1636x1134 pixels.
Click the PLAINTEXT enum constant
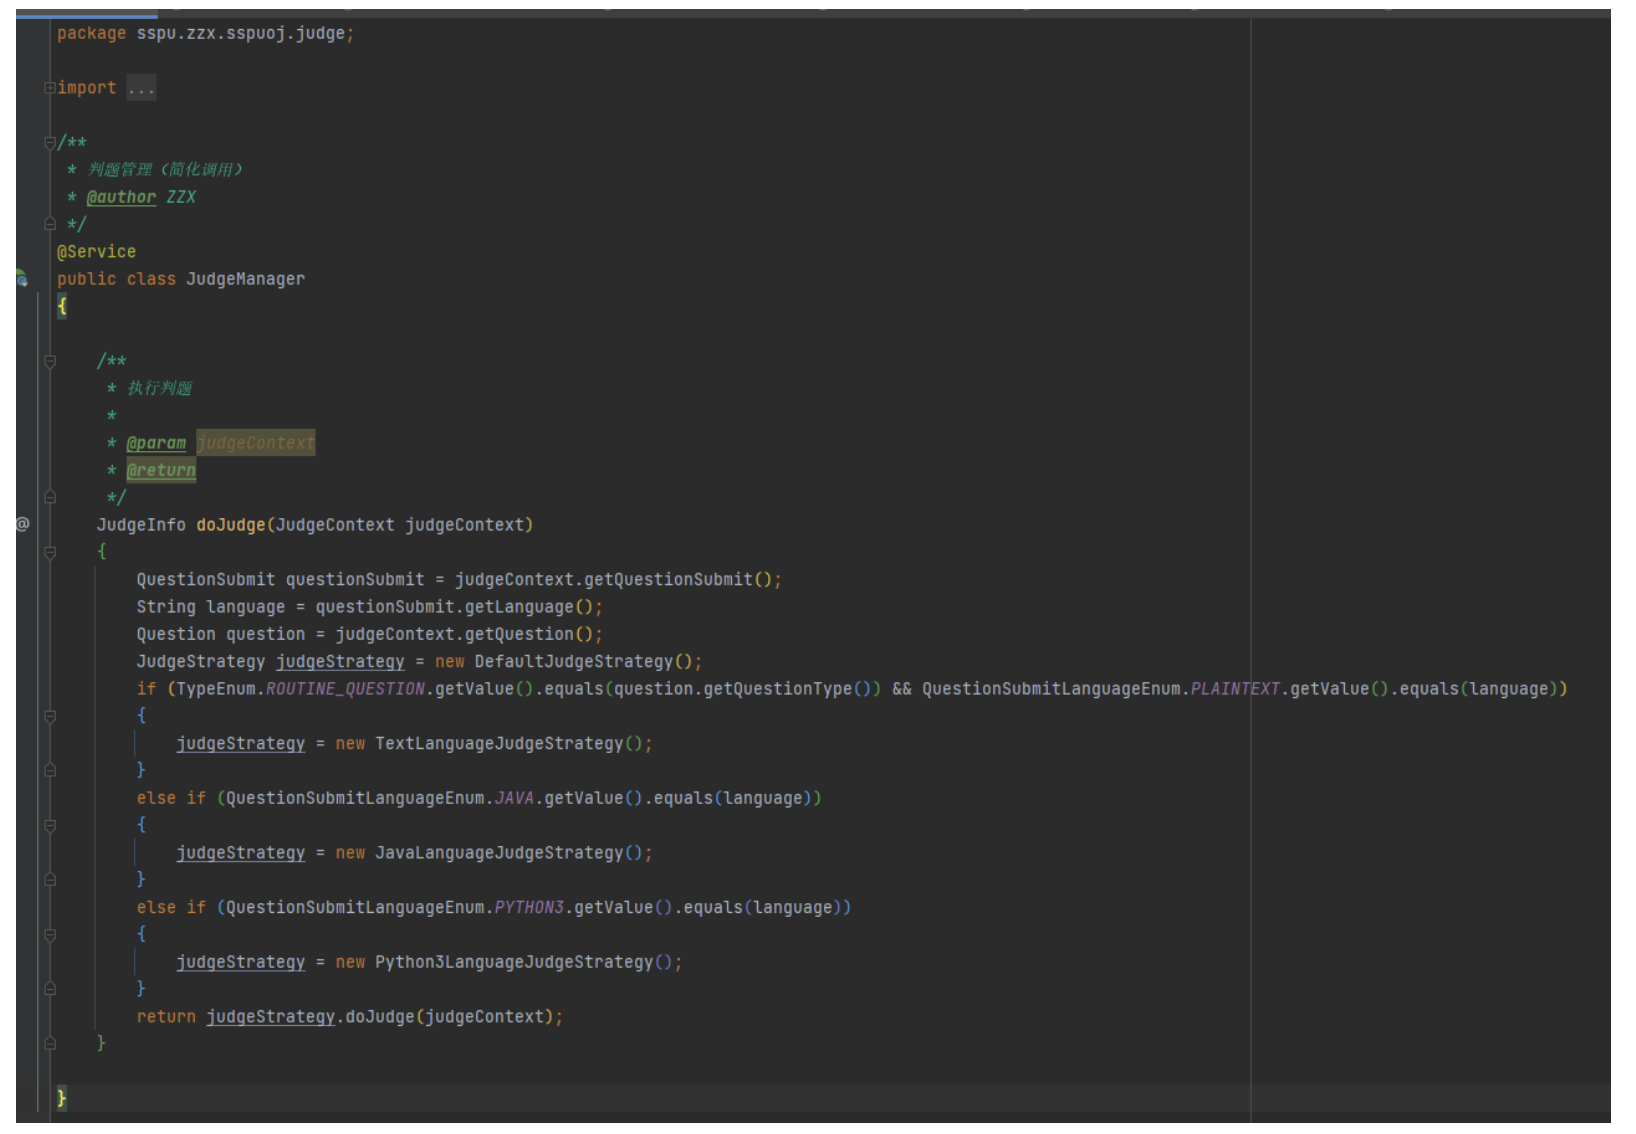coord(1234,689)
